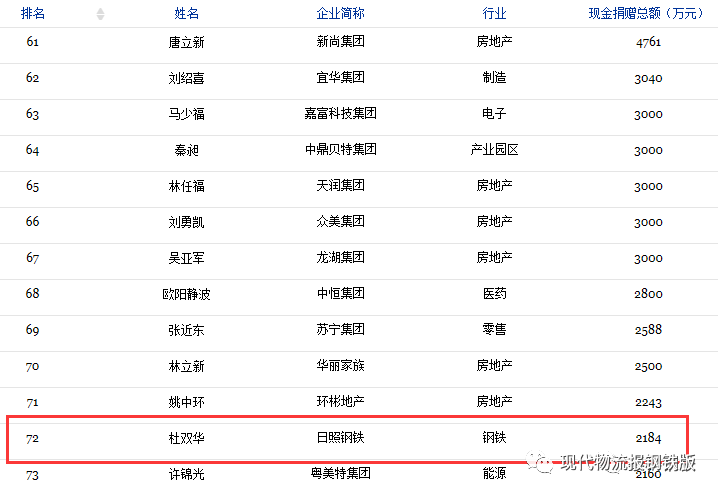
Task: Select the name 唐立新
Action: click(186, 42)
